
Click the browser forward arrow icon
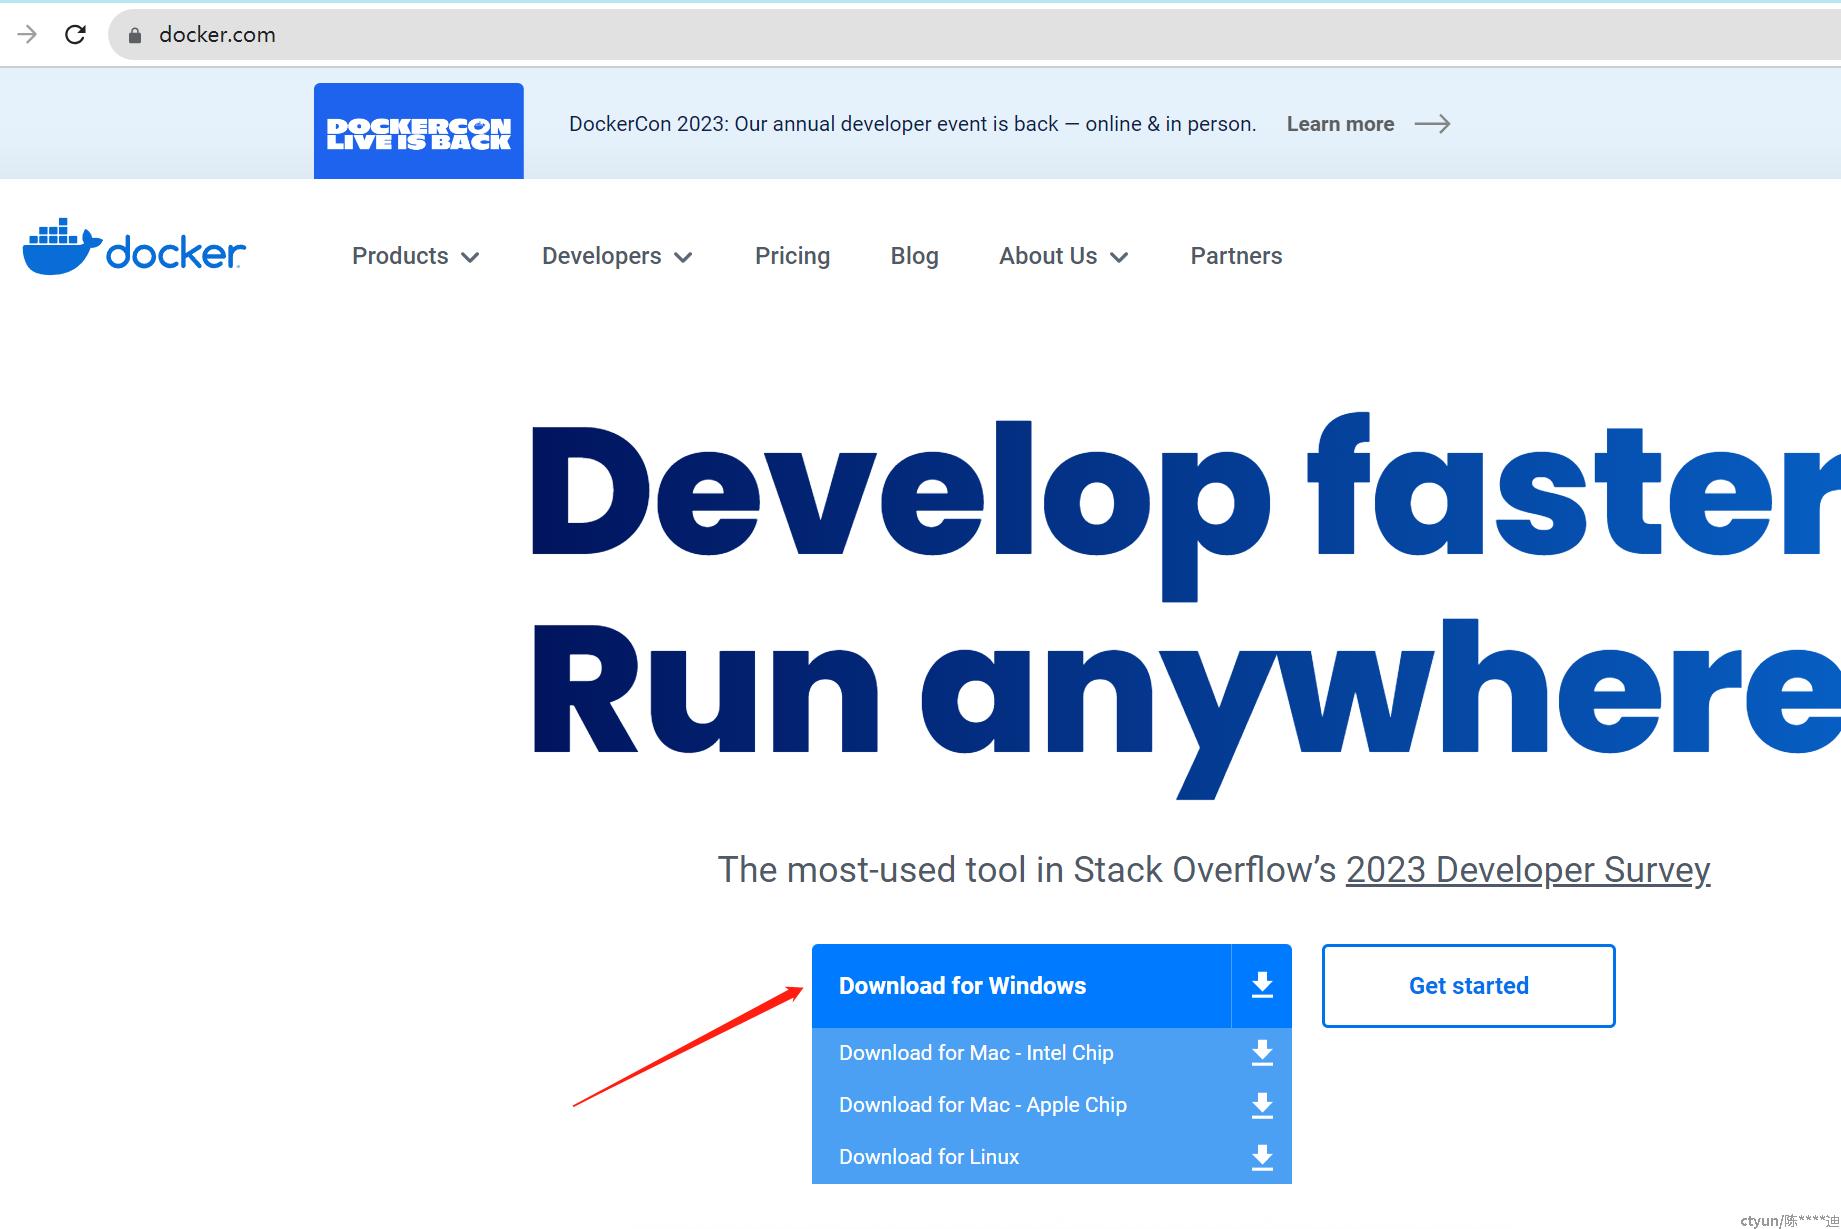[x=27, y=35]
